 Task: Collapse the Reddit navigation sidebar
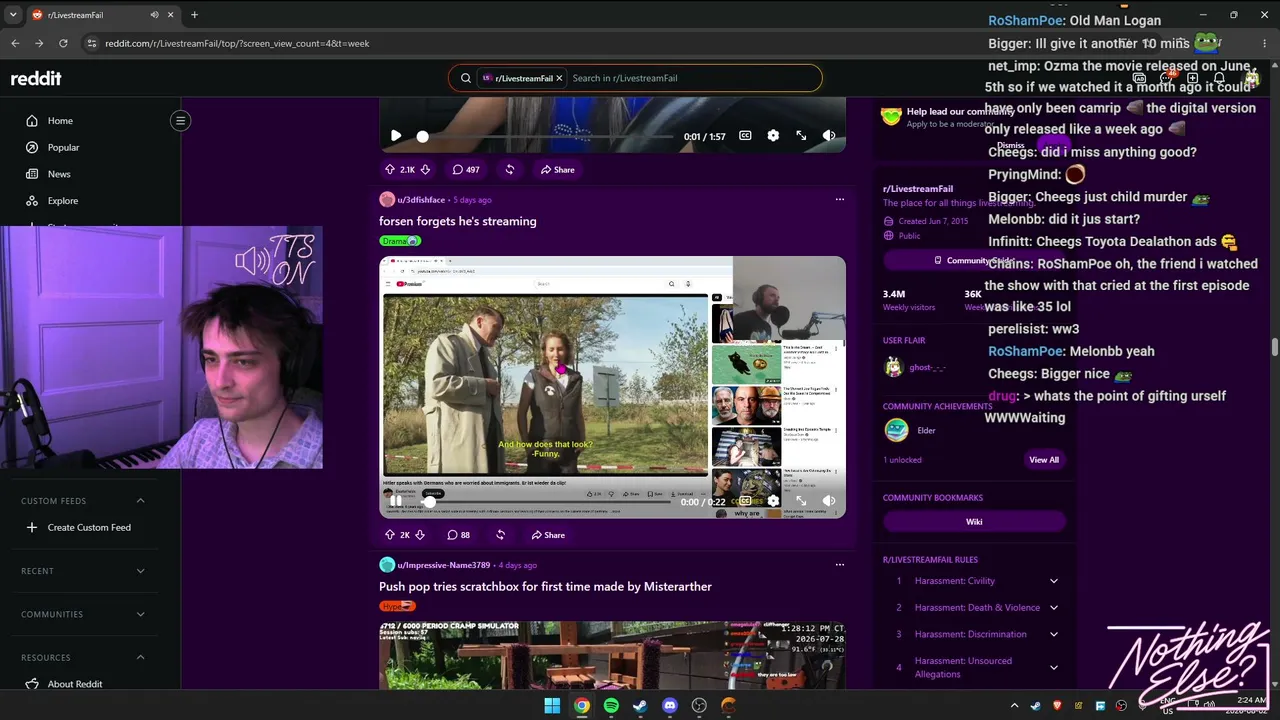point(180,121)
